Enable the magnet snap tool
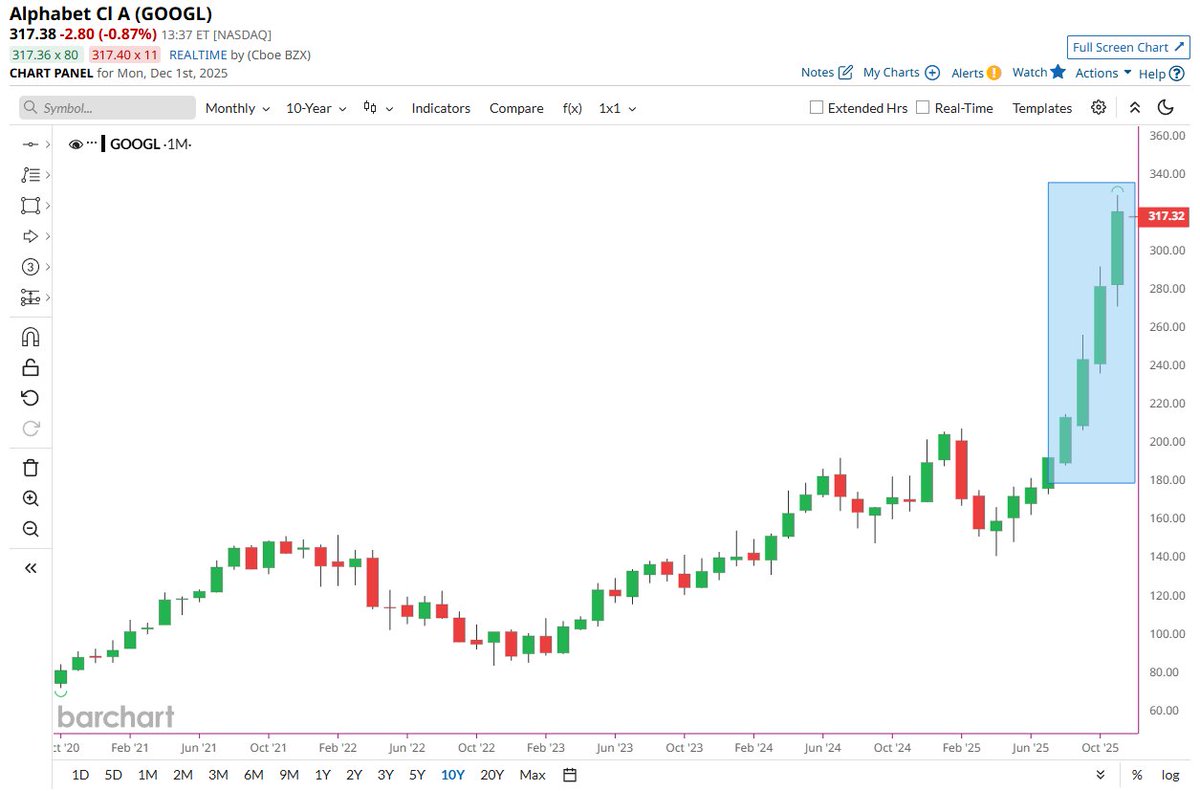Viewport: 1200px width, 791px height. 30,336
